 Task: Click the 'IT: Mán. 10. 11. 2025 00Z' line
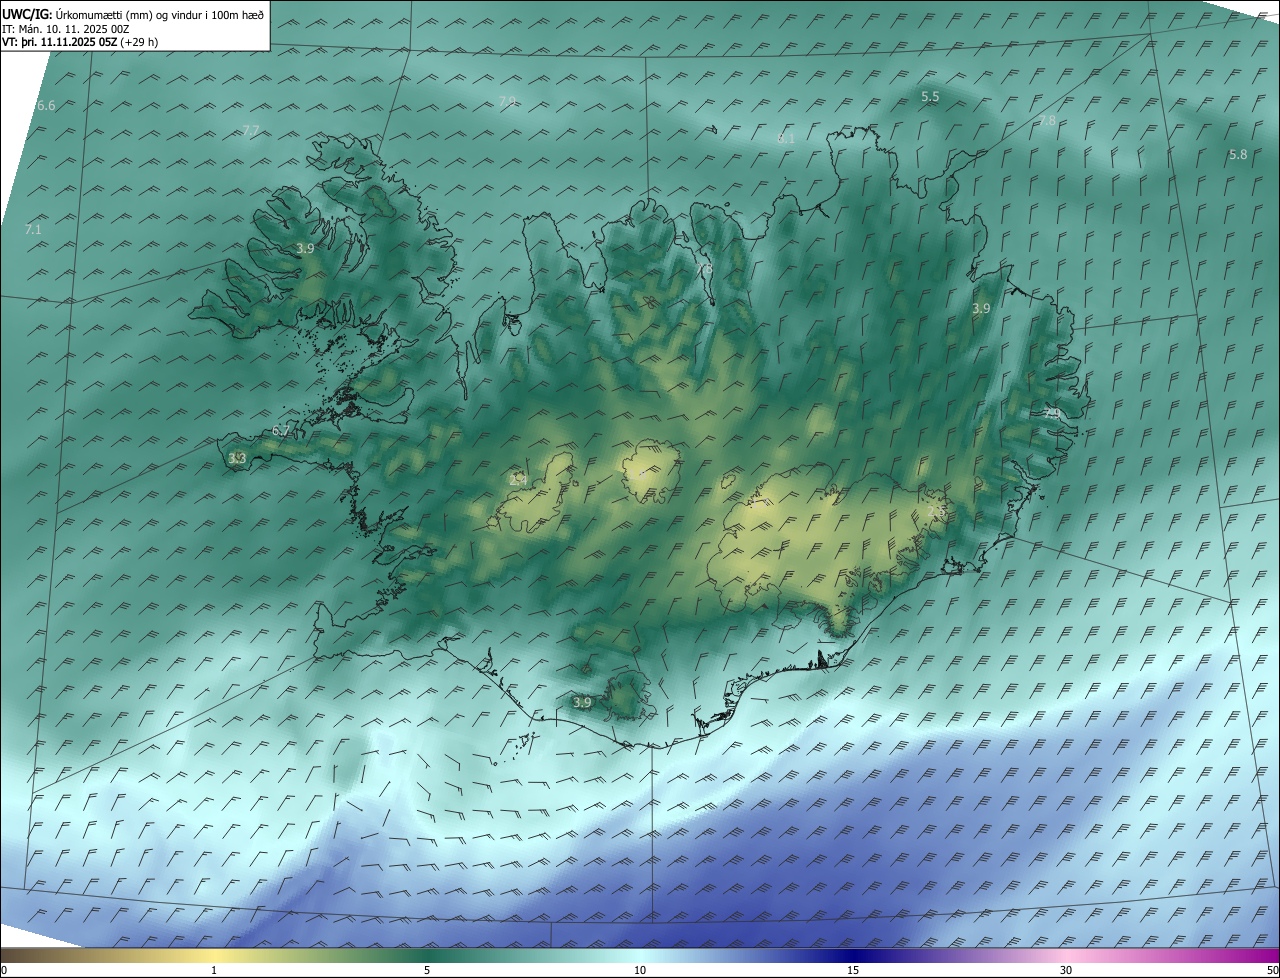coord(66,29)
